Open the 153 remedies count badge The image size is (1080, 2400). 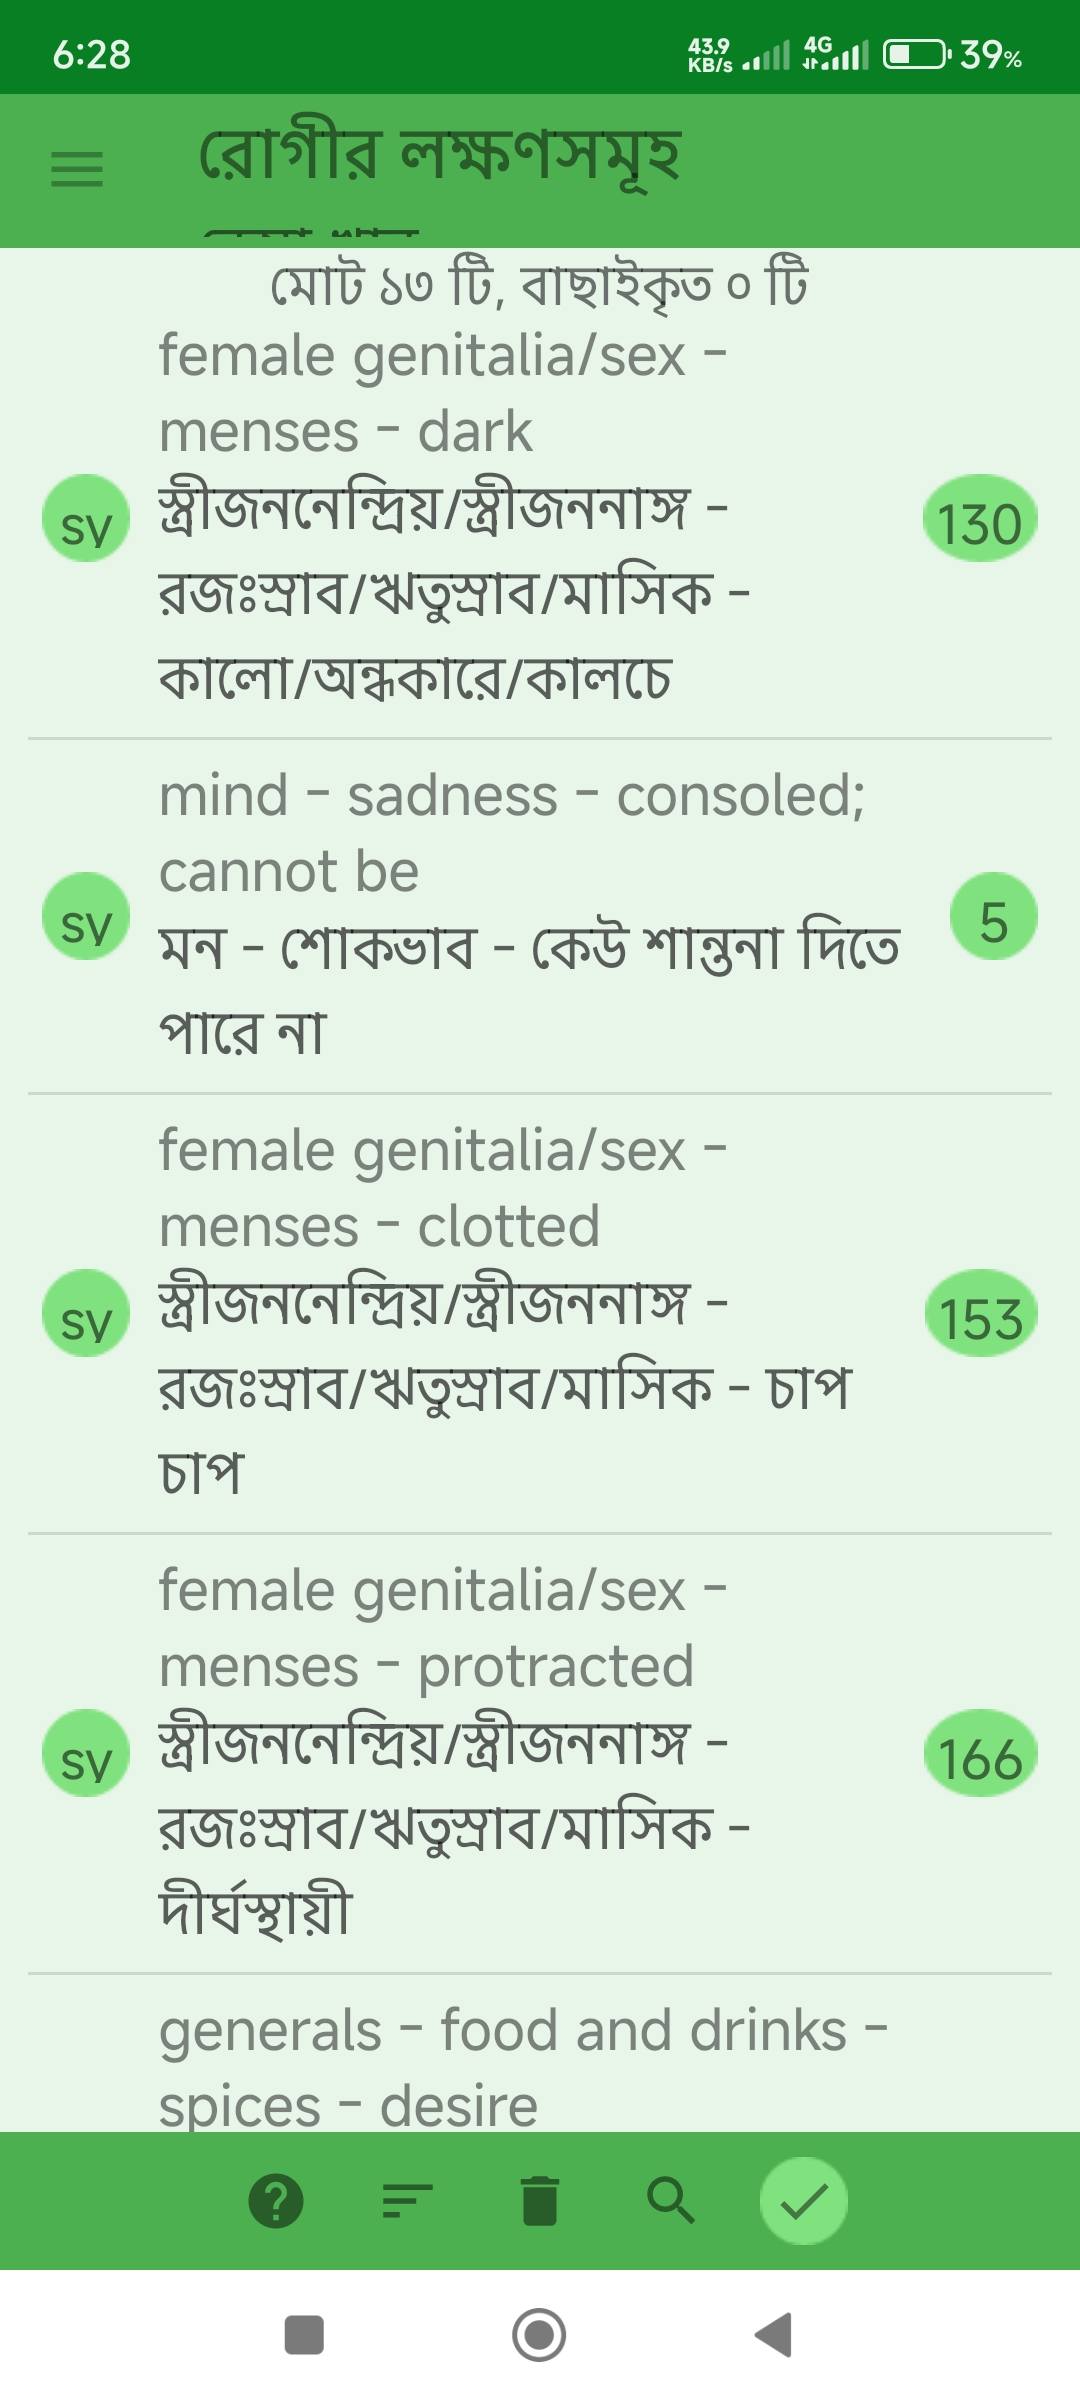point(980,1313)
